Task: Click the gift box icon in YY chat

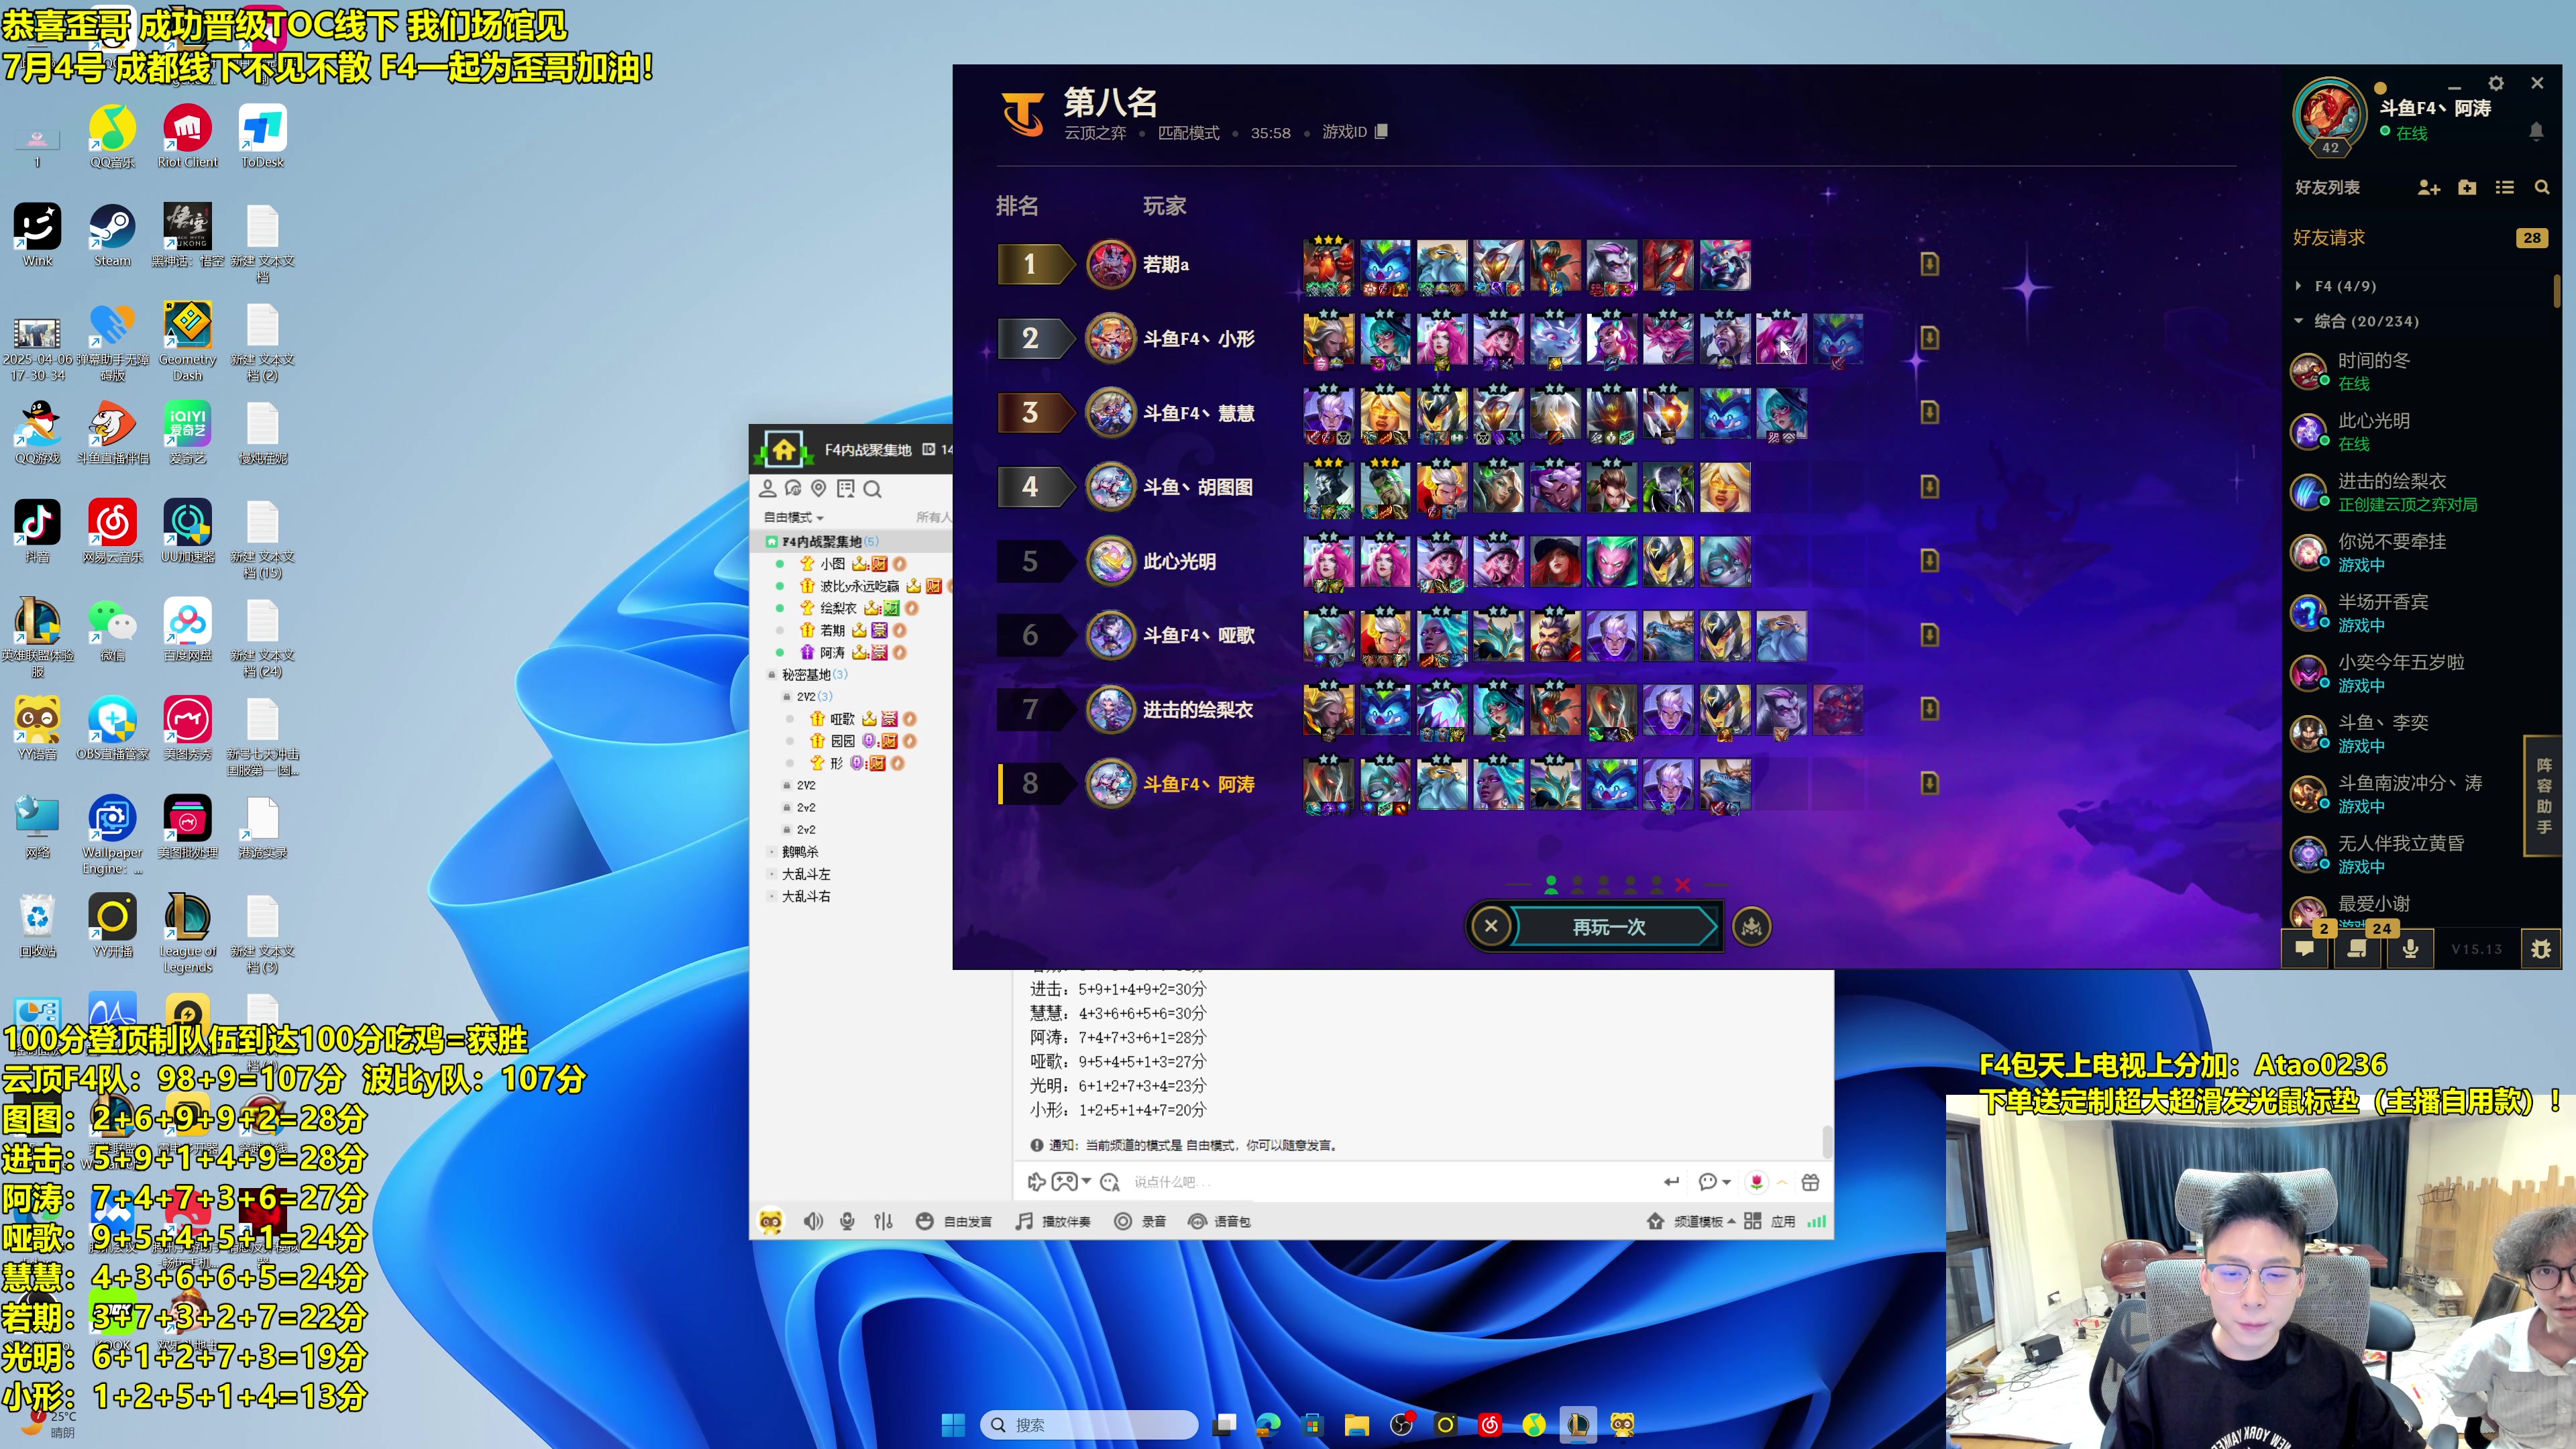Action: [x=1810, y=1182]
